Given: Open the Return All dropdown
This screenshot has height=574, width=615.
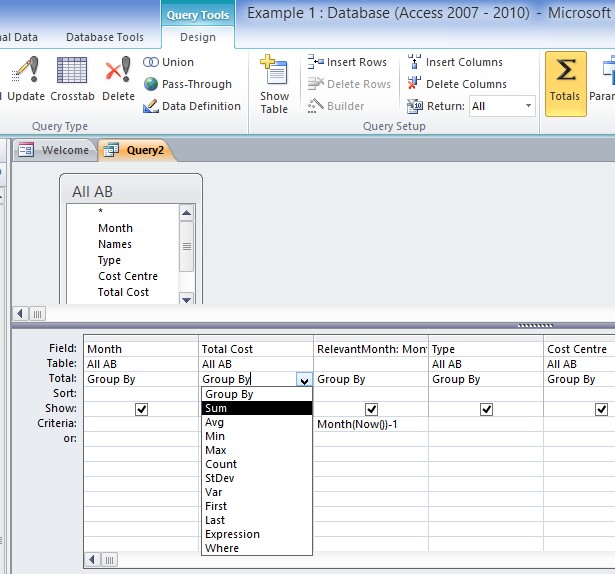Looking at the screenshot, I should [502, 106].
